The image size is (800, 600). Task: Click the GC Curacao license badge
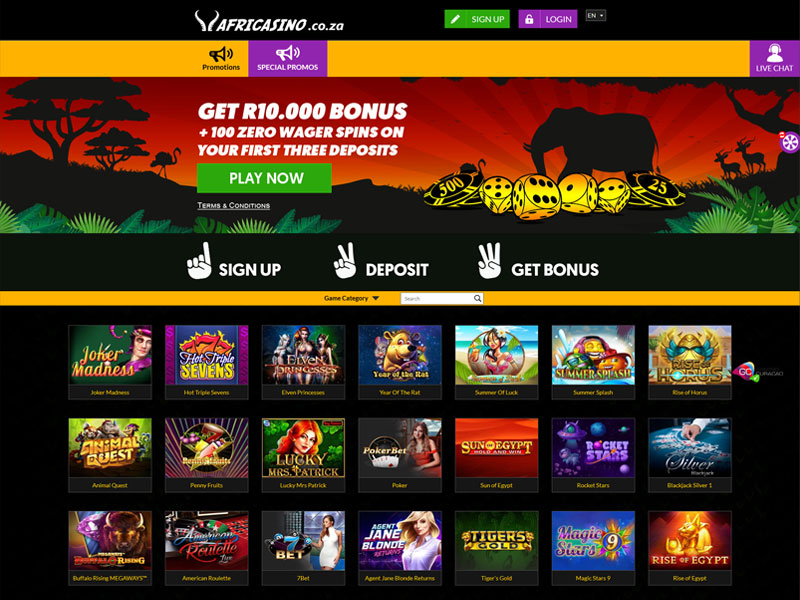click(758, 372)
